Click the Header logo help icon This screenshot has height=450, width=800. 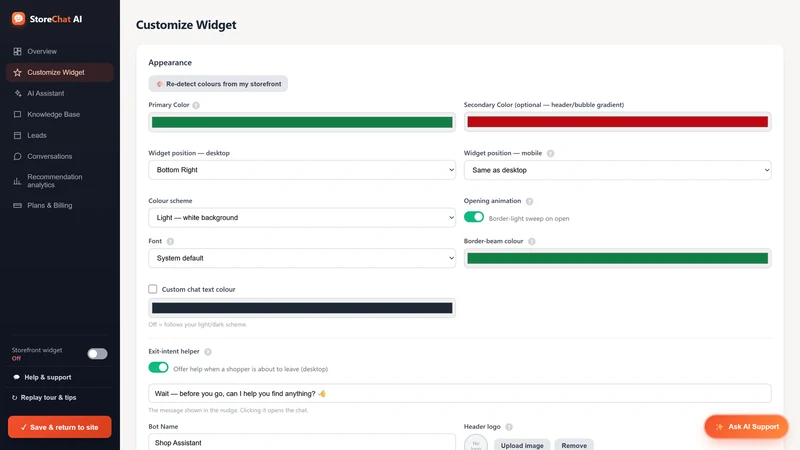pos(509,427)
